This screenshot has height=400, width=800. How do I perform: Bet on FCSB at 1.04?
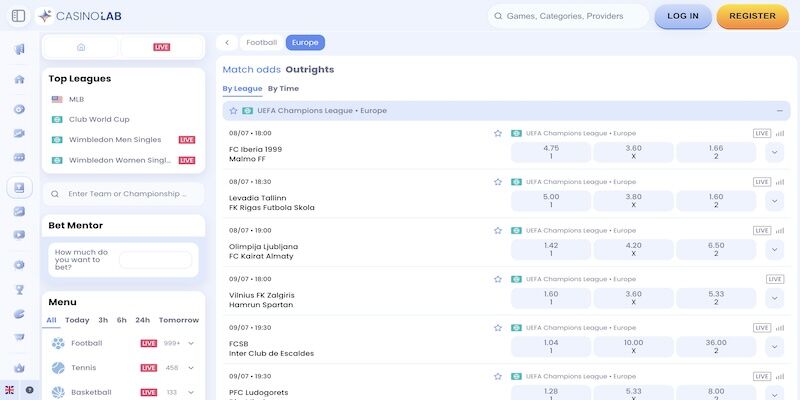[551, 347]
